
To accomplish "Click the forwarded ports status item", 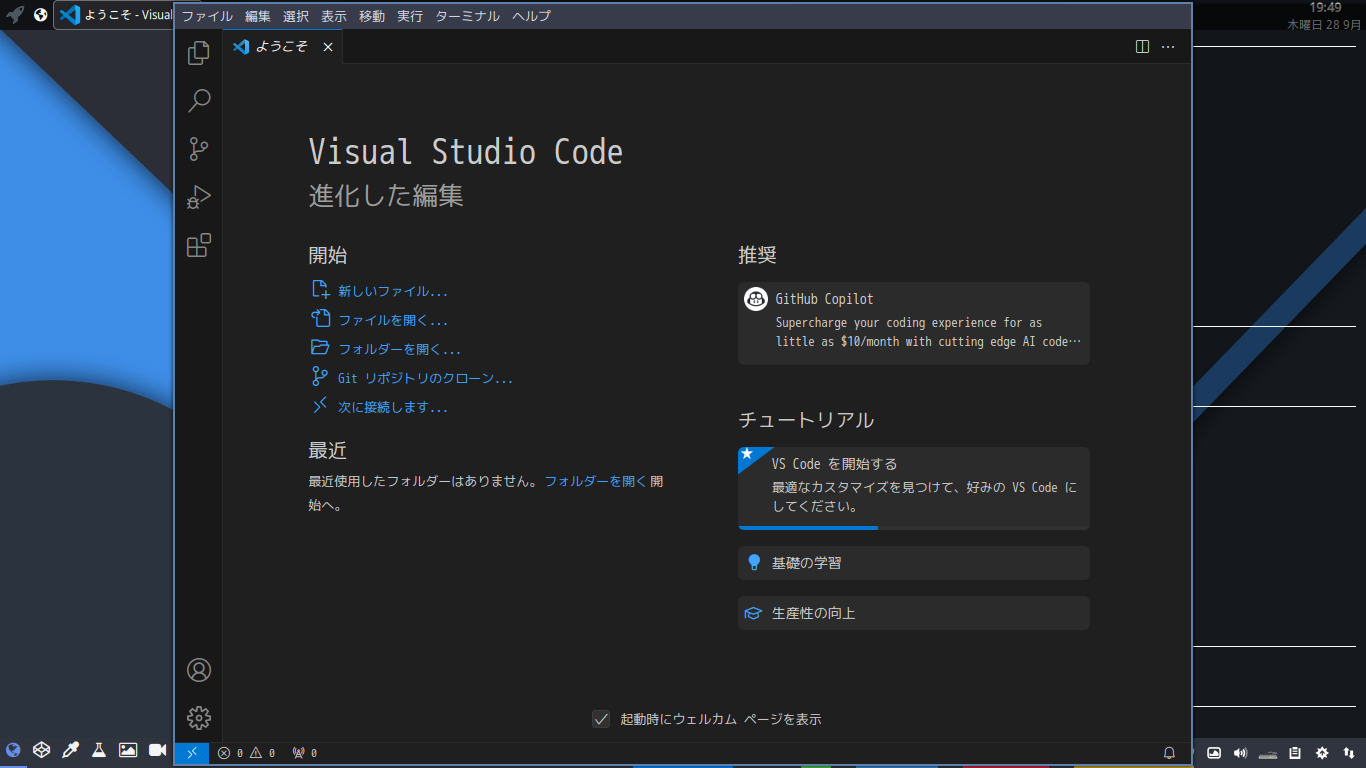I will [x=304, y=753].
